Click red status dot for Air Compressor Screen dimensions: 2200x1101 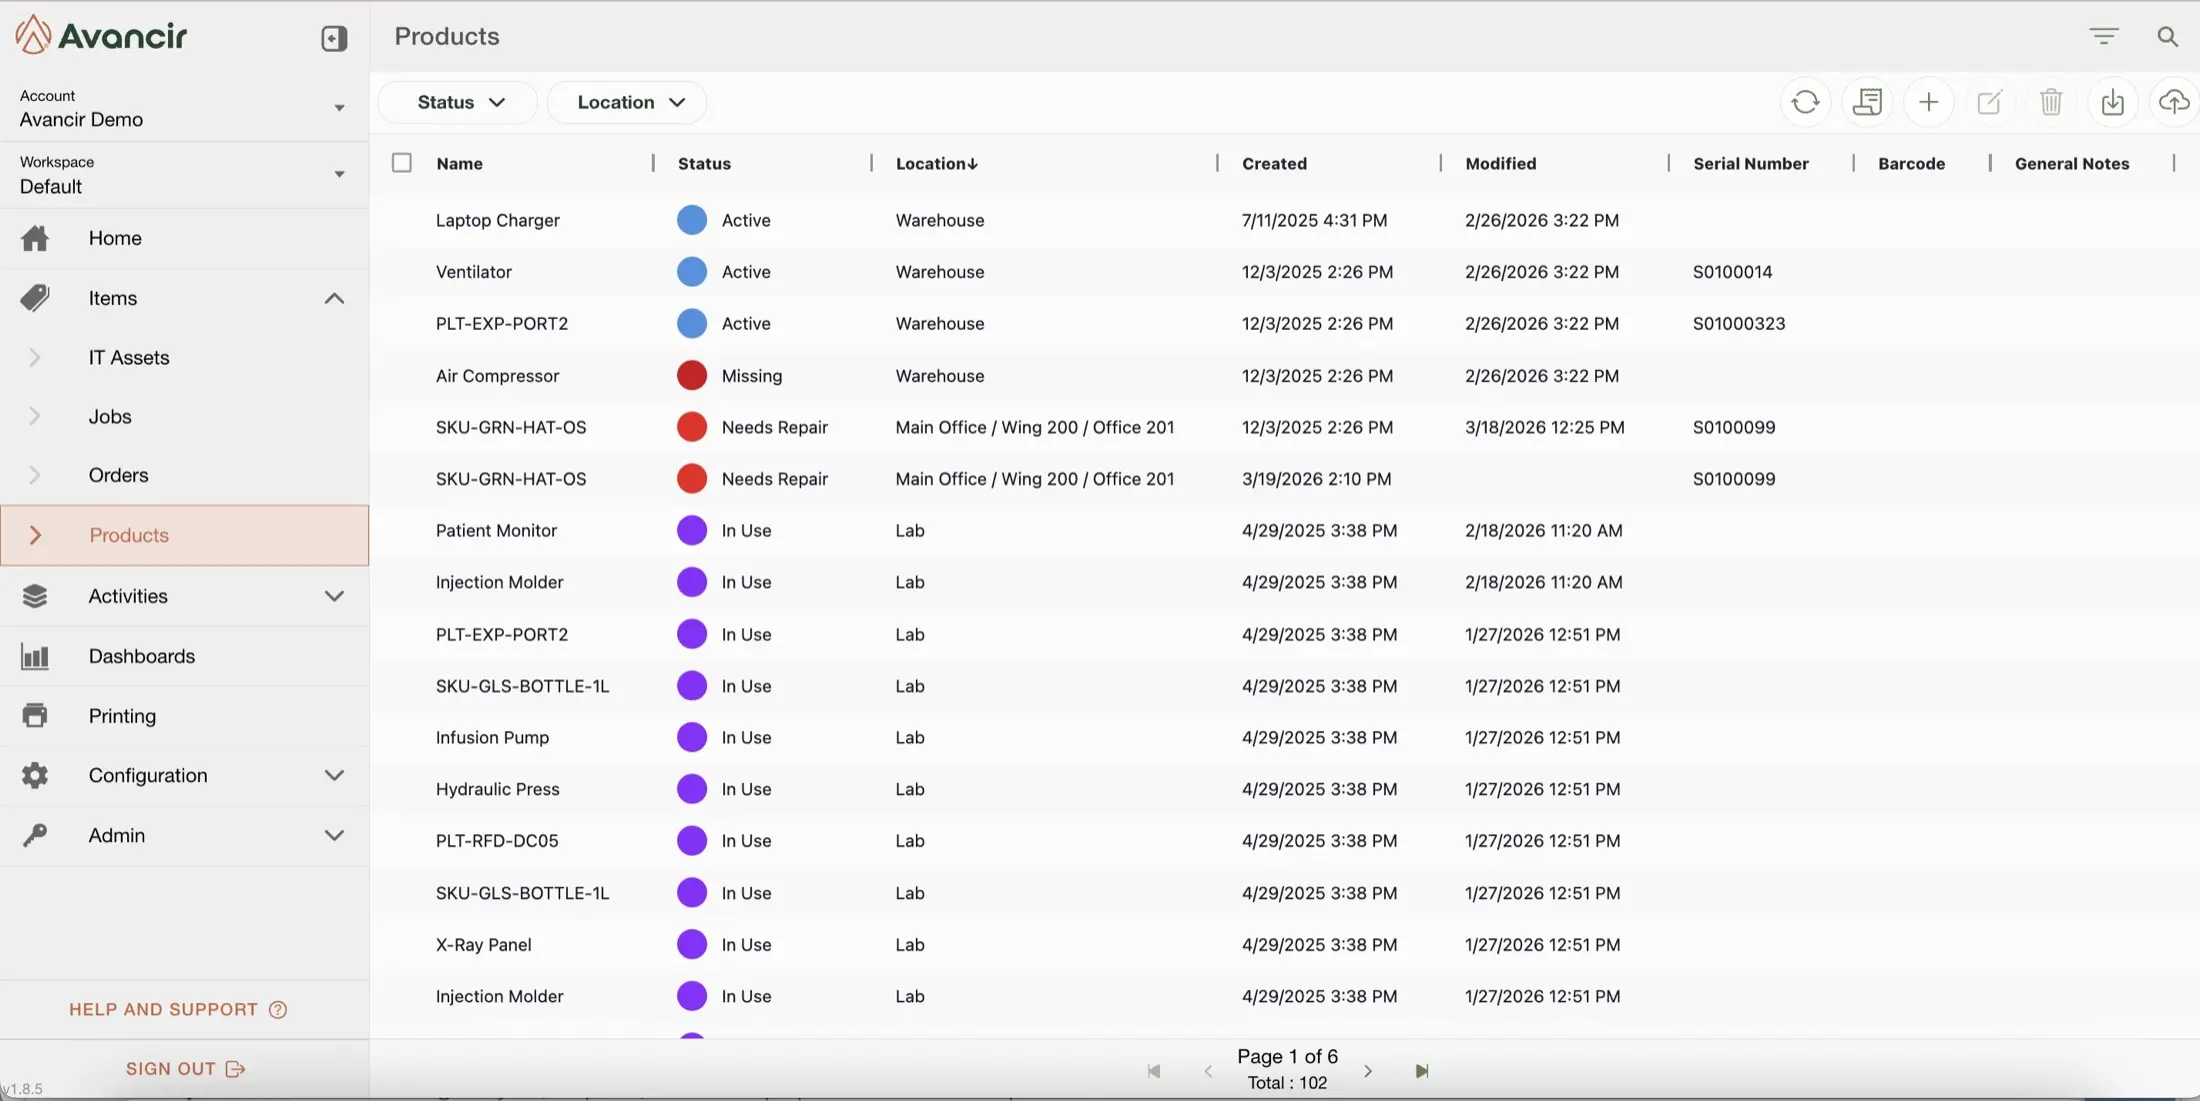691,376
